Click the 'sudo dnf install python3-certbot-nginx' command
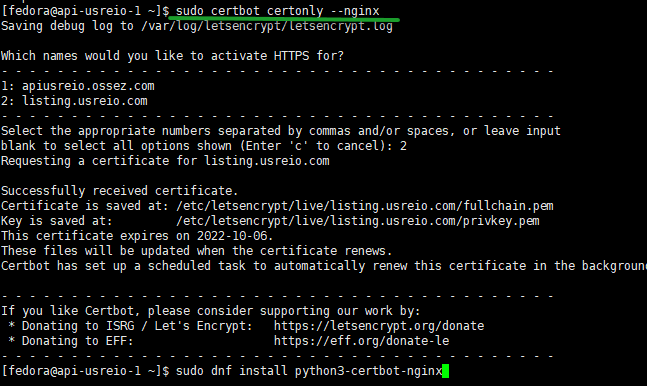647x386 pixels. (x=309, y=371)
